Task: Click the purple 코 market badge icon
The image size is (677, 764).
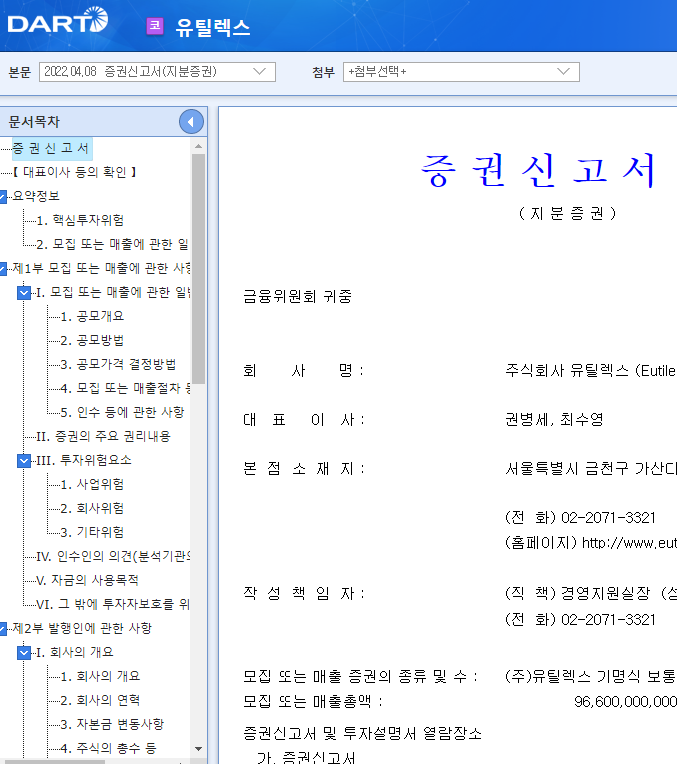Action: (155, 26)
